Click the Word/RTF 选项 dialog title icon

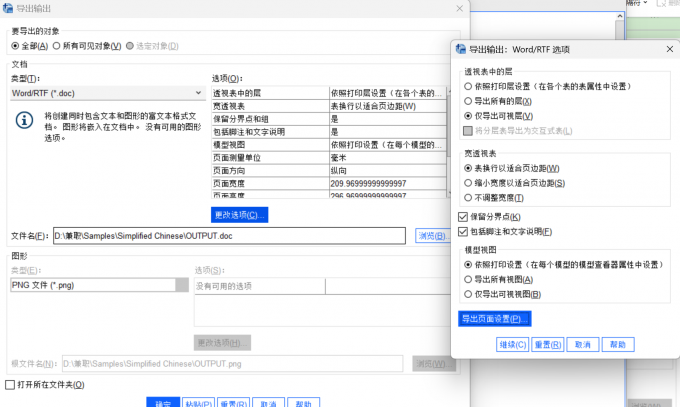[x=461, y=49]
